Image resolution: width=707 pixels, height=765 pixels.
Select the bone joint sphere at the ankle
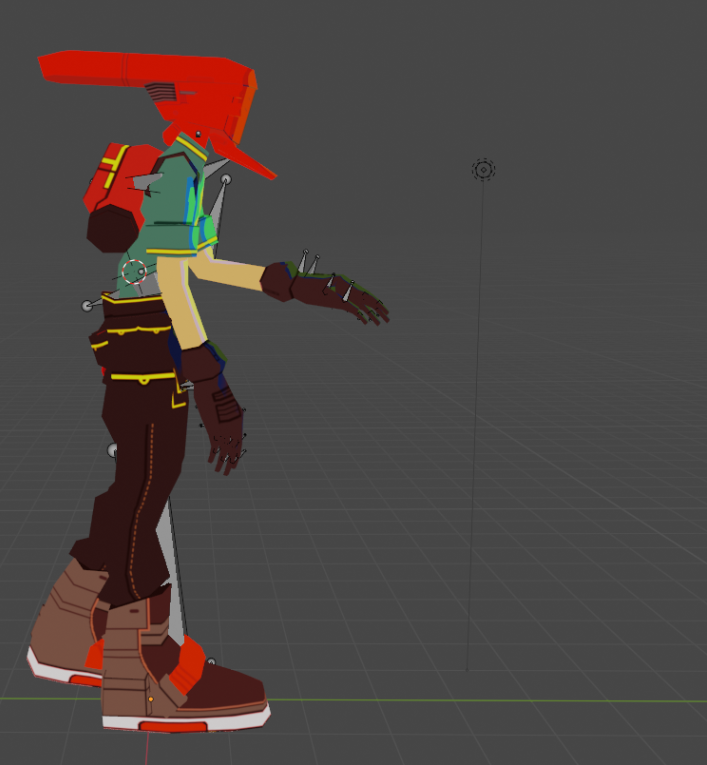(211, 662)
